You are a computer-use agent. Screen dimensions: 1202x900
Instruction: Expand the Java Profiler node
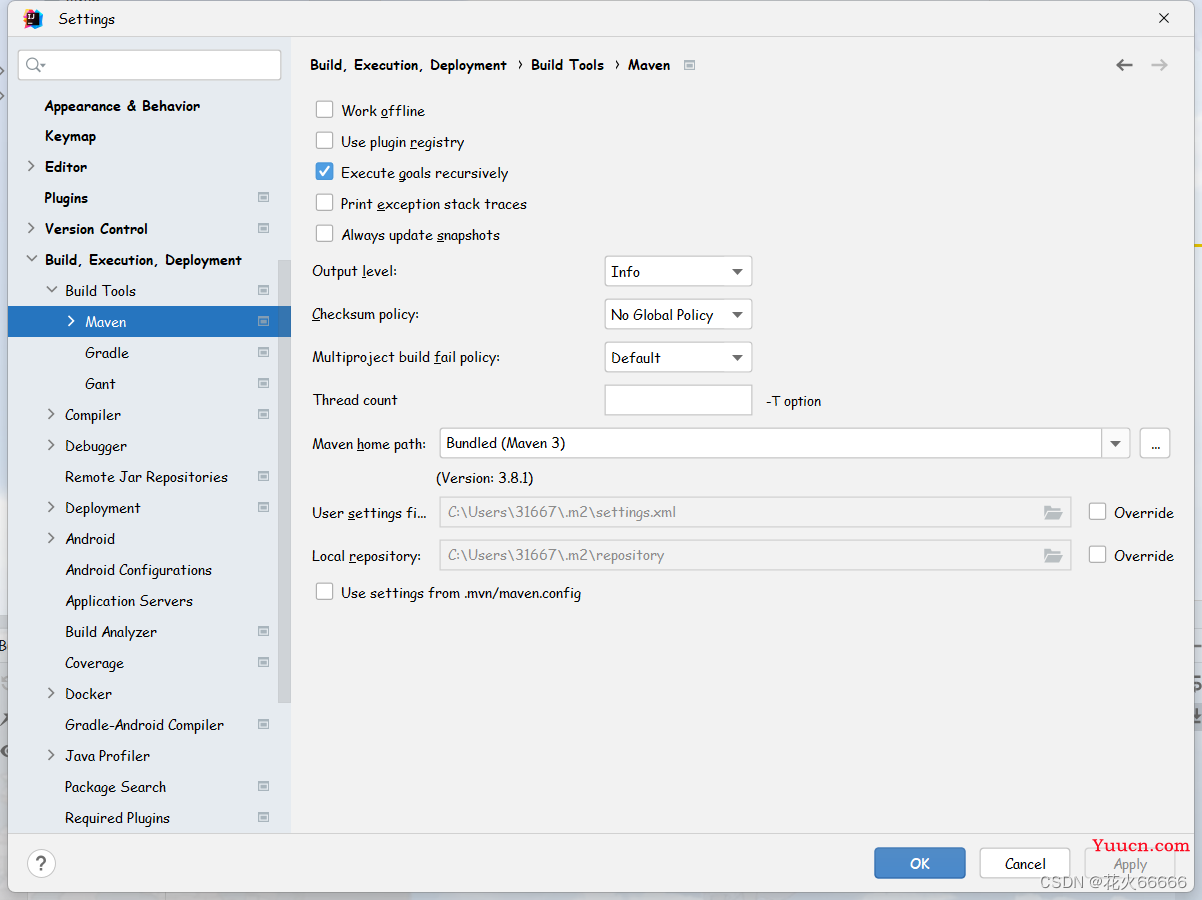[x=52, y=755]
